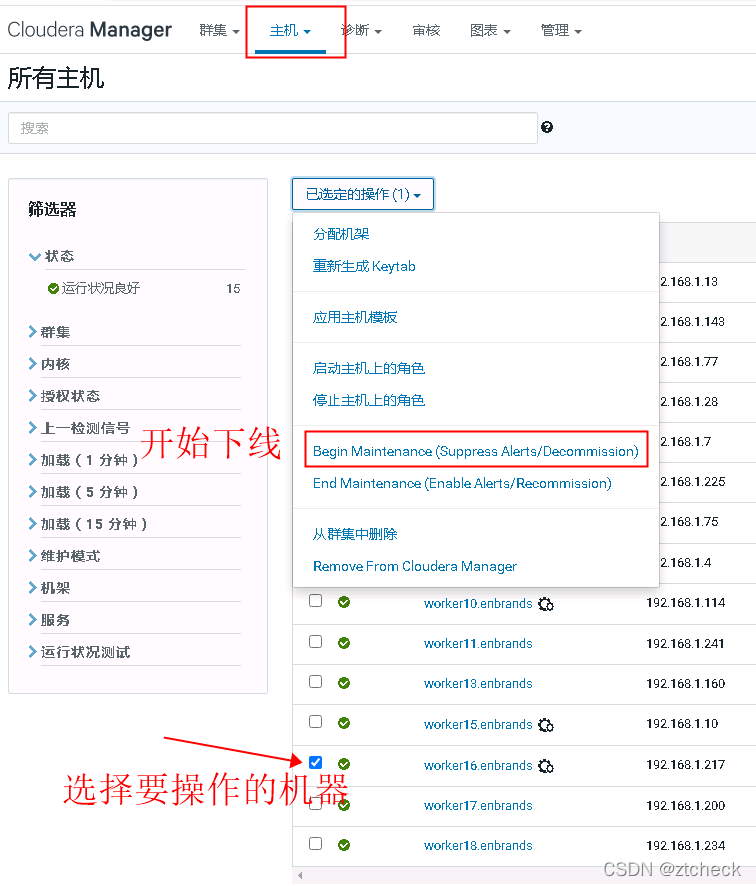This screenshot has width=756, height=886.
Task: Choose 从群集中删除 action
Action: [x=355, y=534]
